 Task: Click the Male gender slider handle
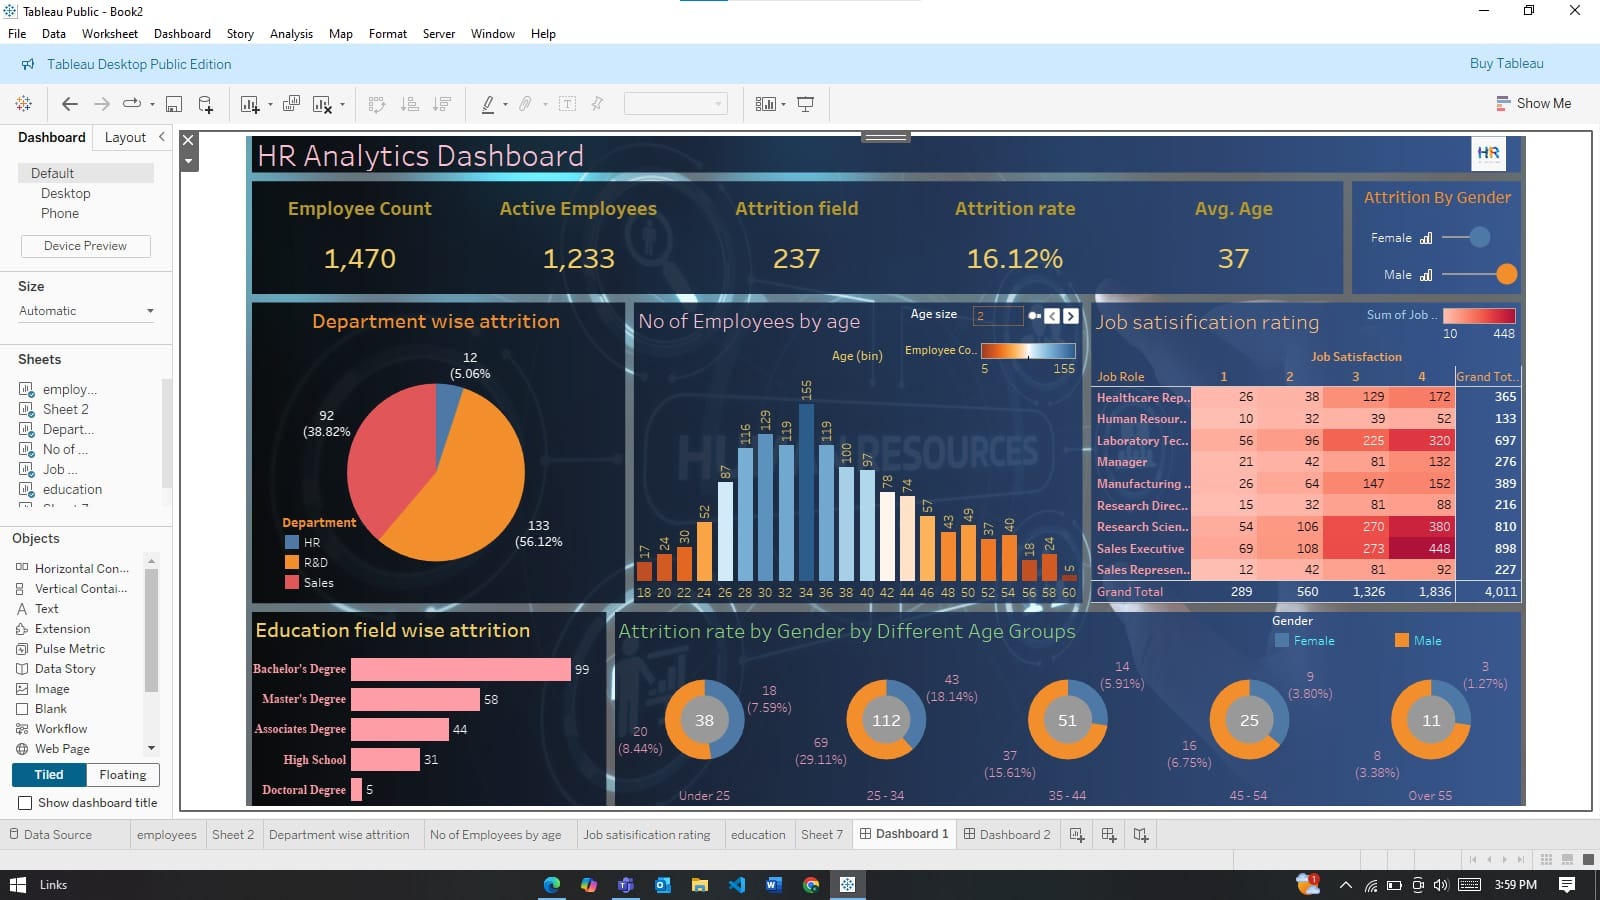1506,274
